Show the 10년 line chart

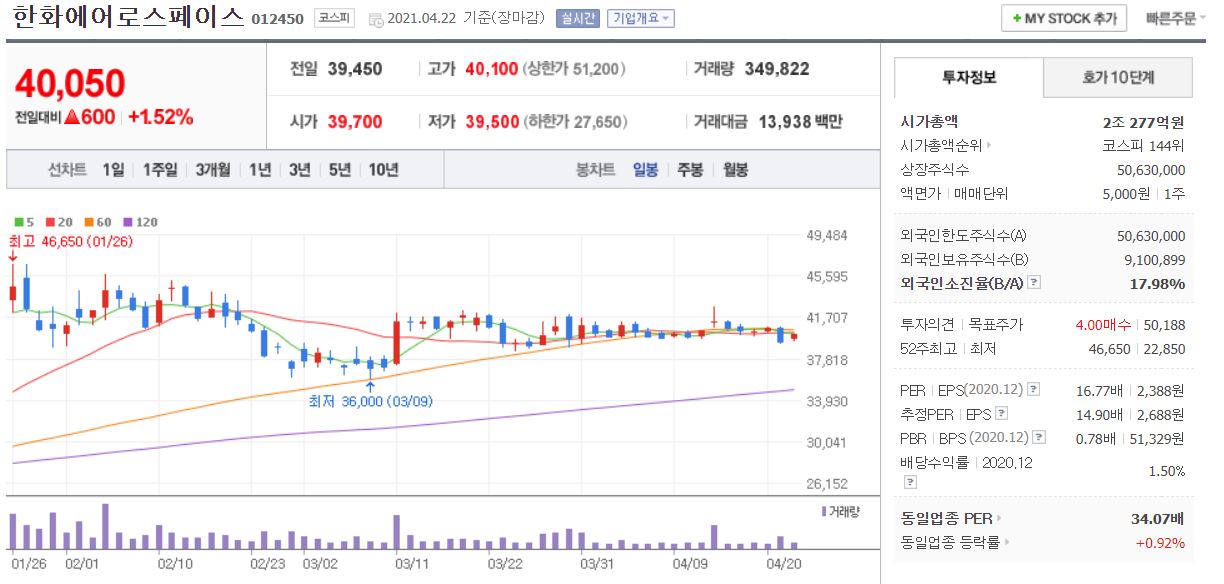pos(383,170)
